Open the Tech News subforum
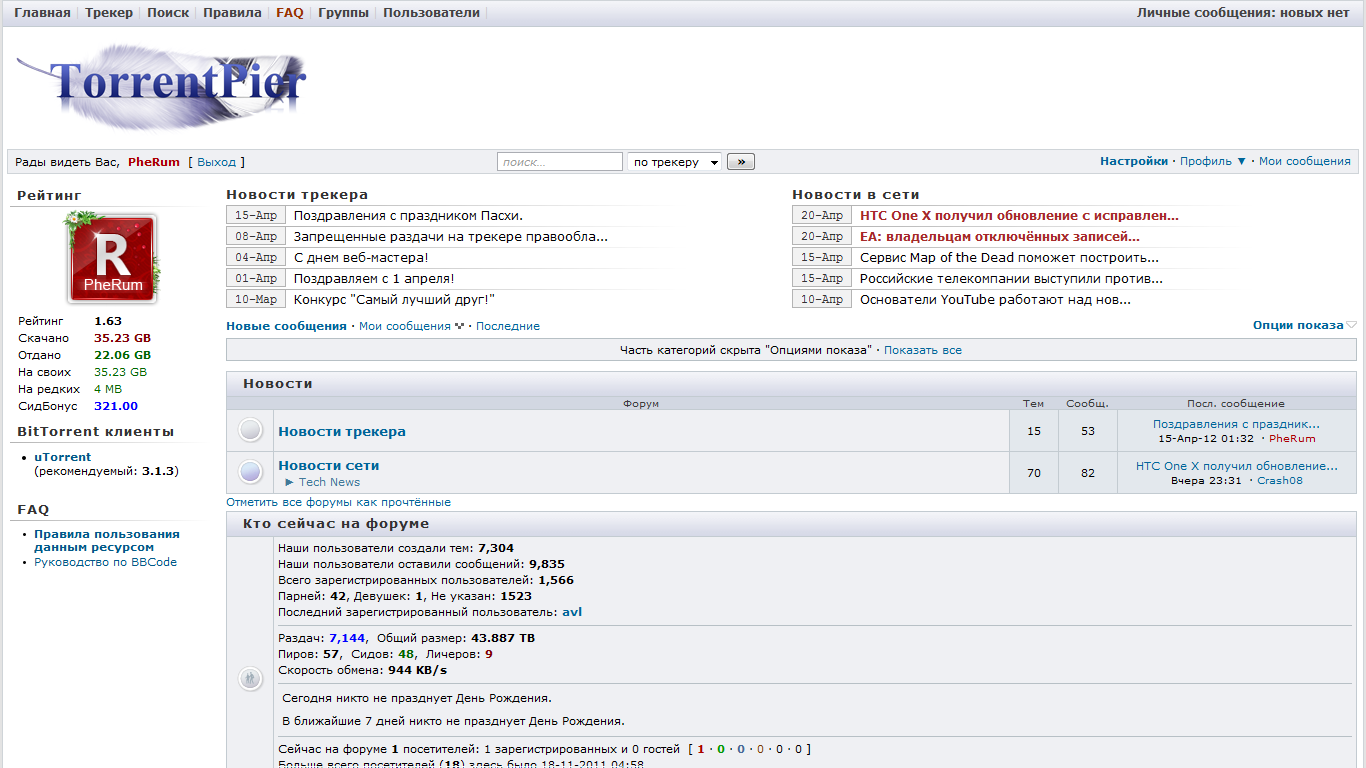This screenshot has height=768, width=1366. point(328,482)
